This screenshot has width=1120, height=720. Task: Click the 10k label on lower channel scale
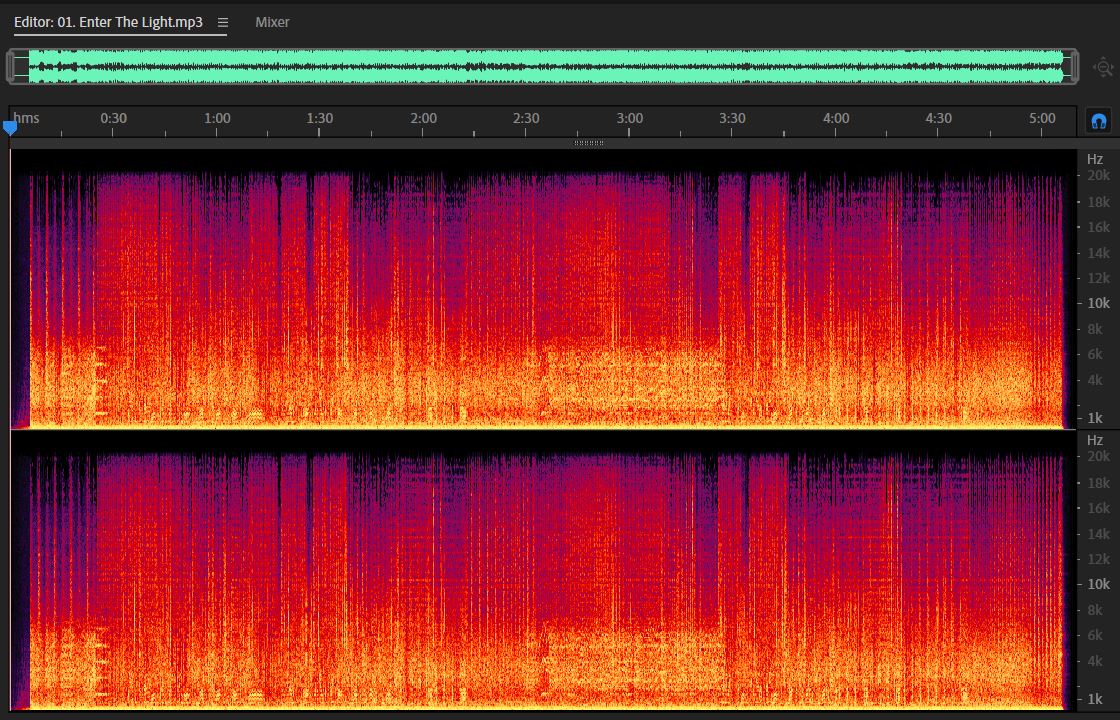[1099, 584]
